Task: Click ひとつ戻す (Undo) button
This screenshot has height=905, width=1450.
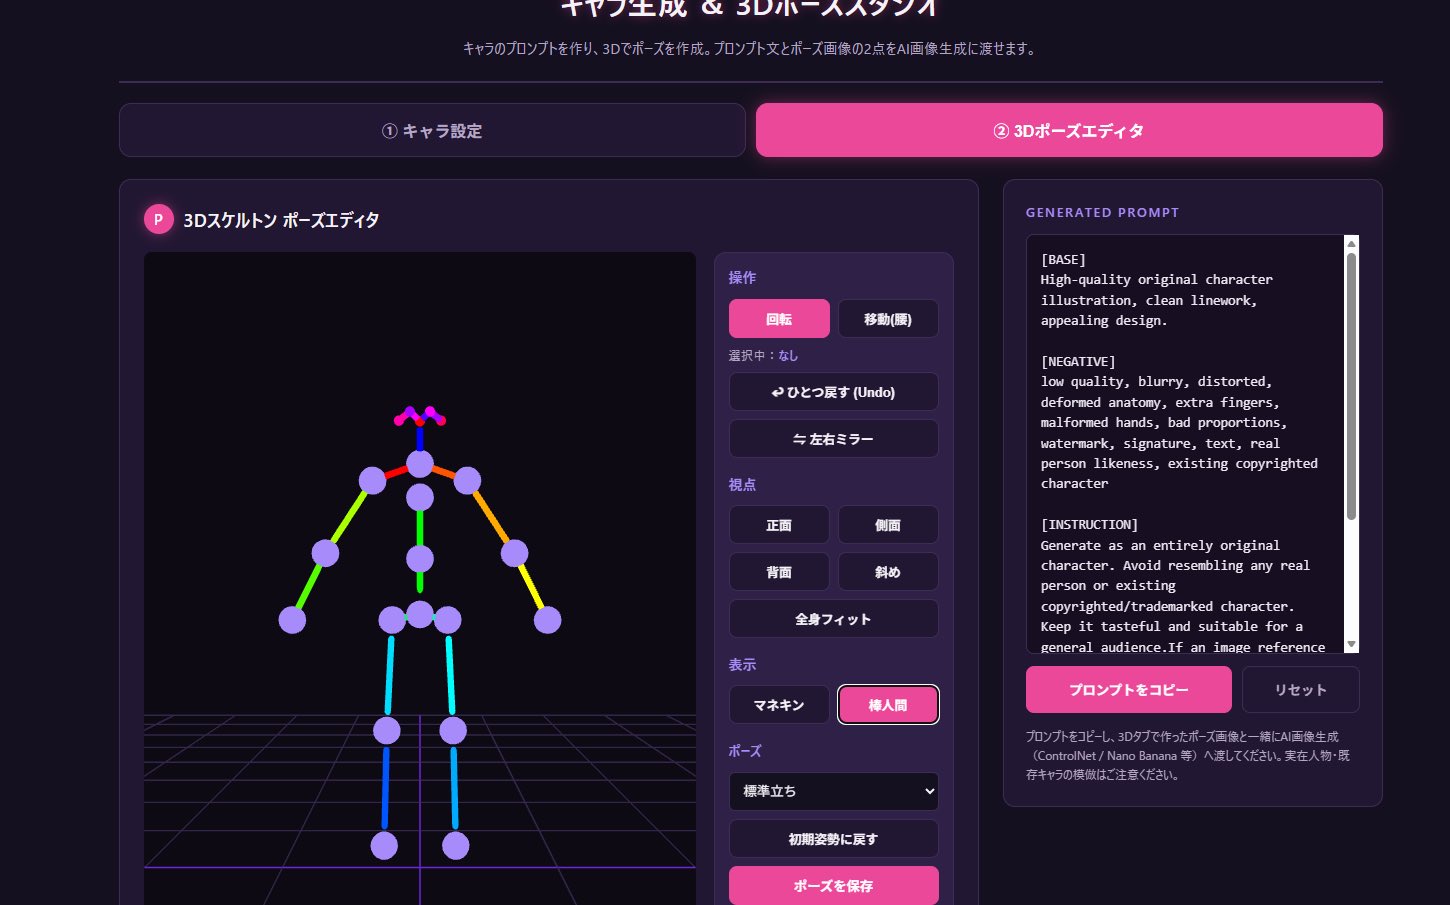Action: (834, 392)
